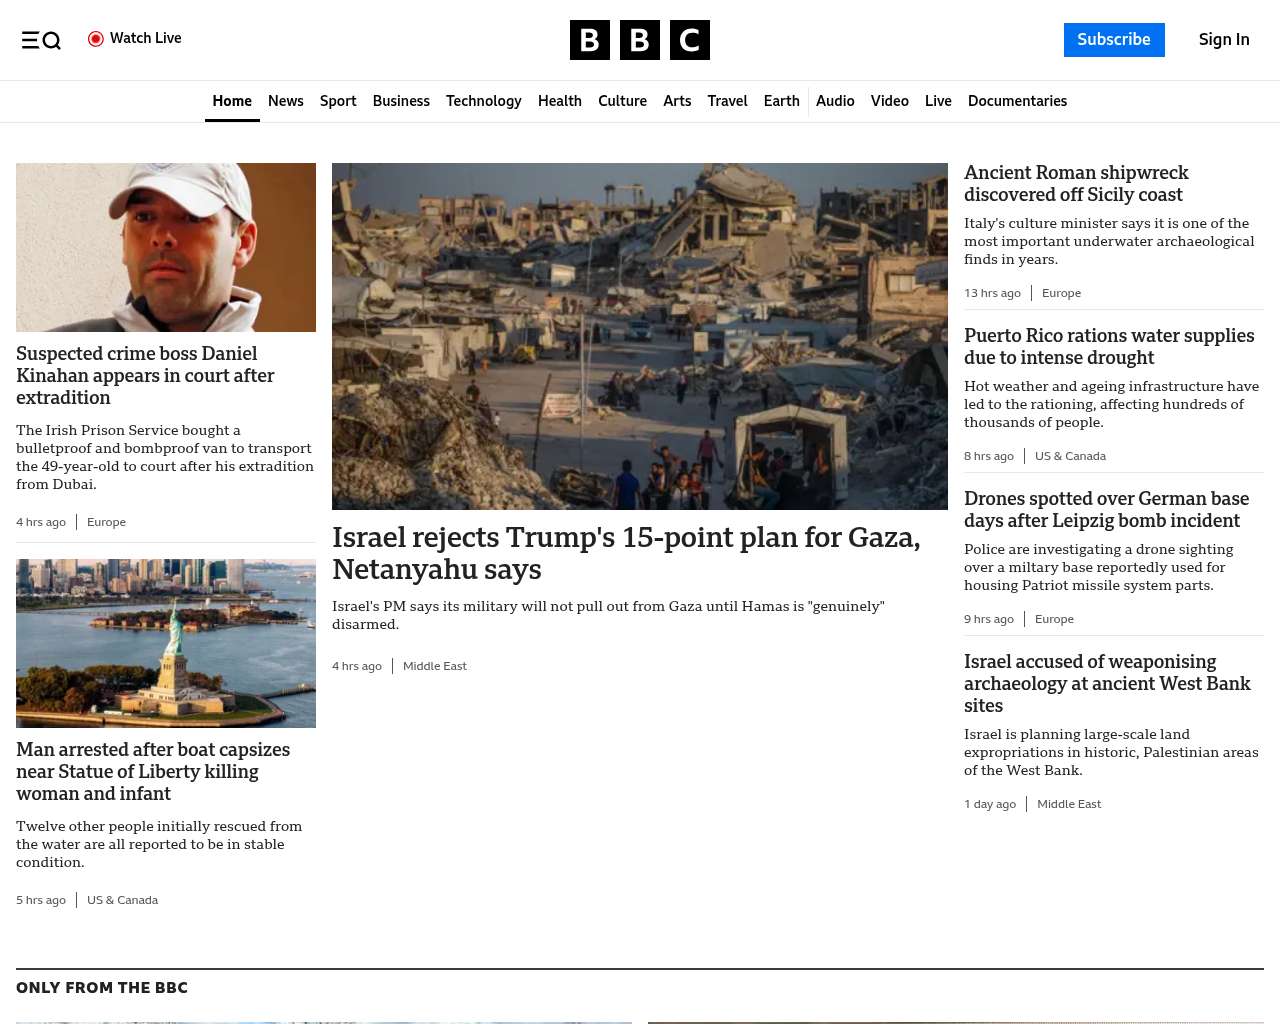Click Europe tag under Roman shipwreck story
The image size is (1280, 1024).
(x=1061, y=293)
